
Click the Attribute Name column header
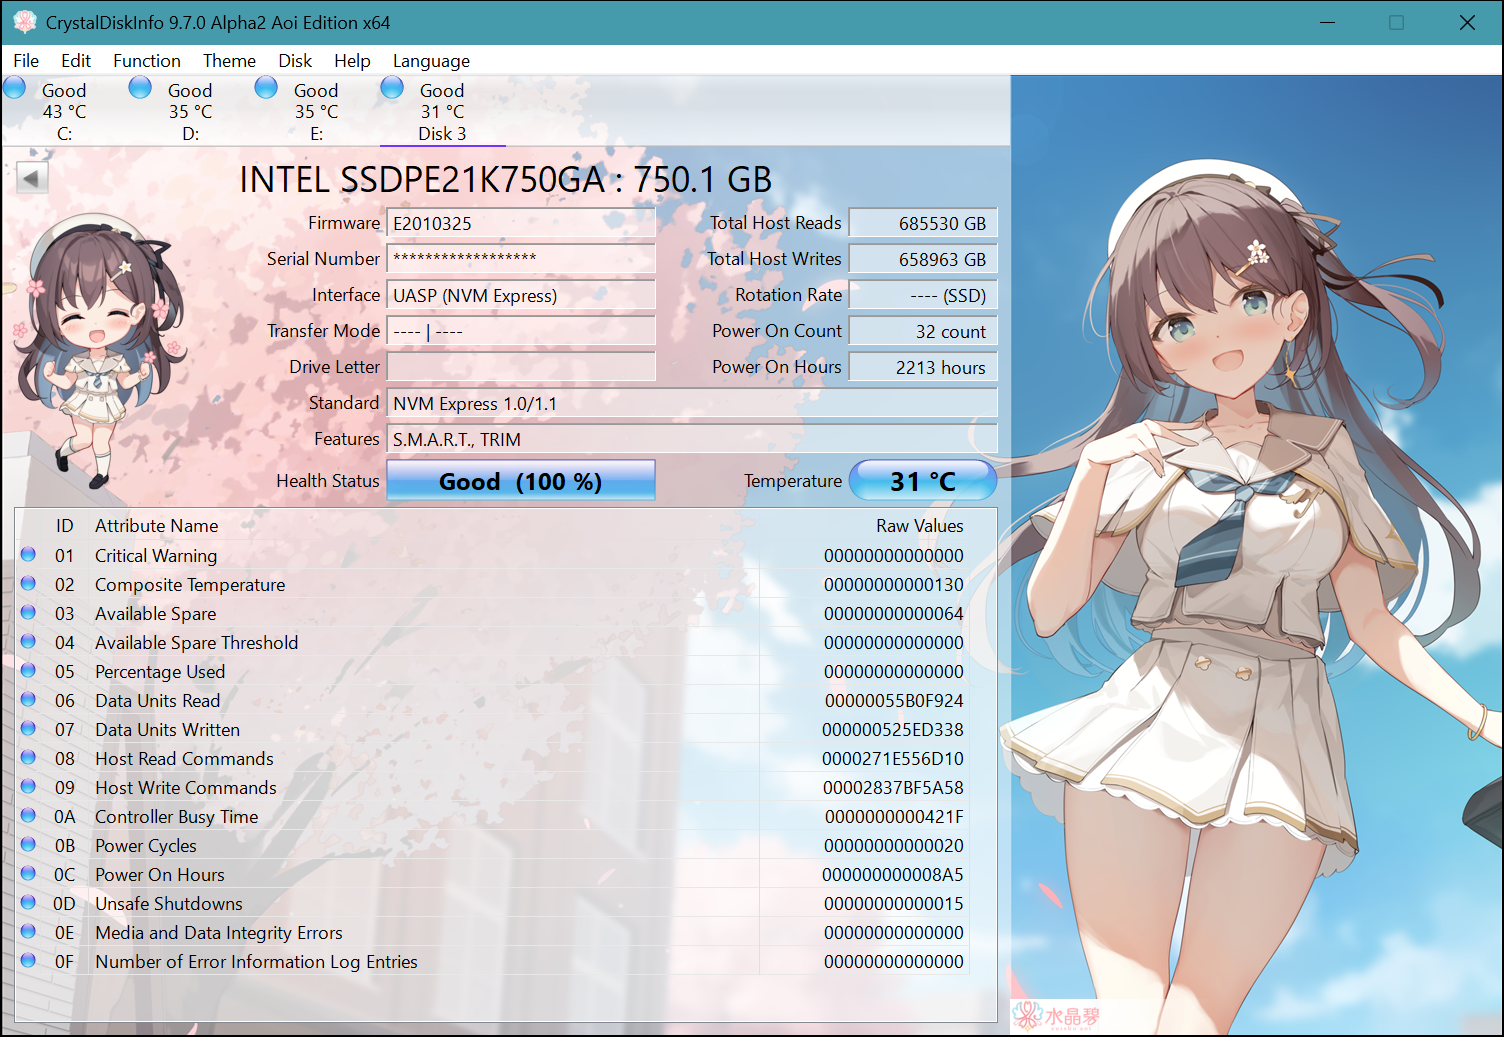156,525
